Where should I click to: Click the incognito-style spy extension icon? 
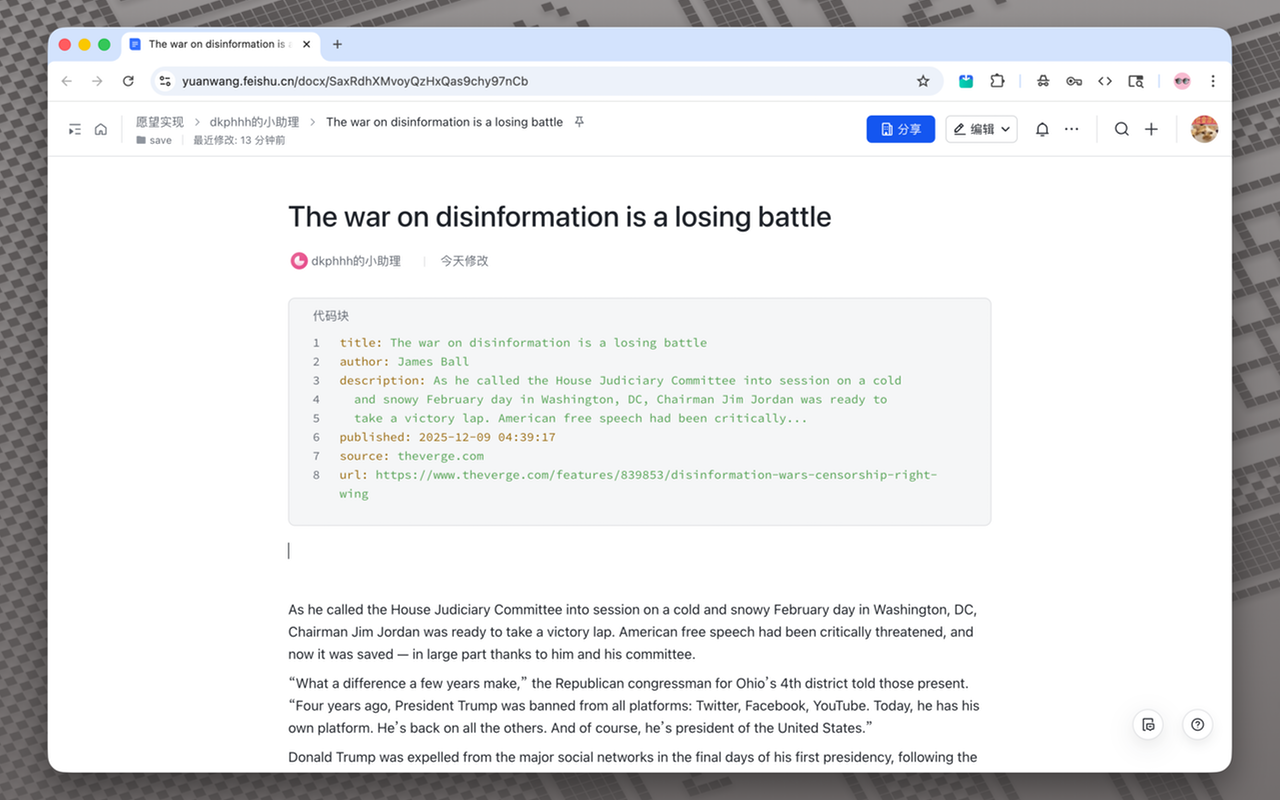point(1043,81)
